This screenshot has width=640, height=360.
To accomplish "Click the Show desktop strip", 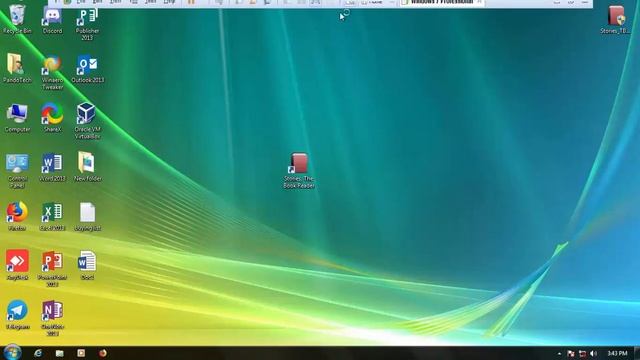I will tap(637, 353).
